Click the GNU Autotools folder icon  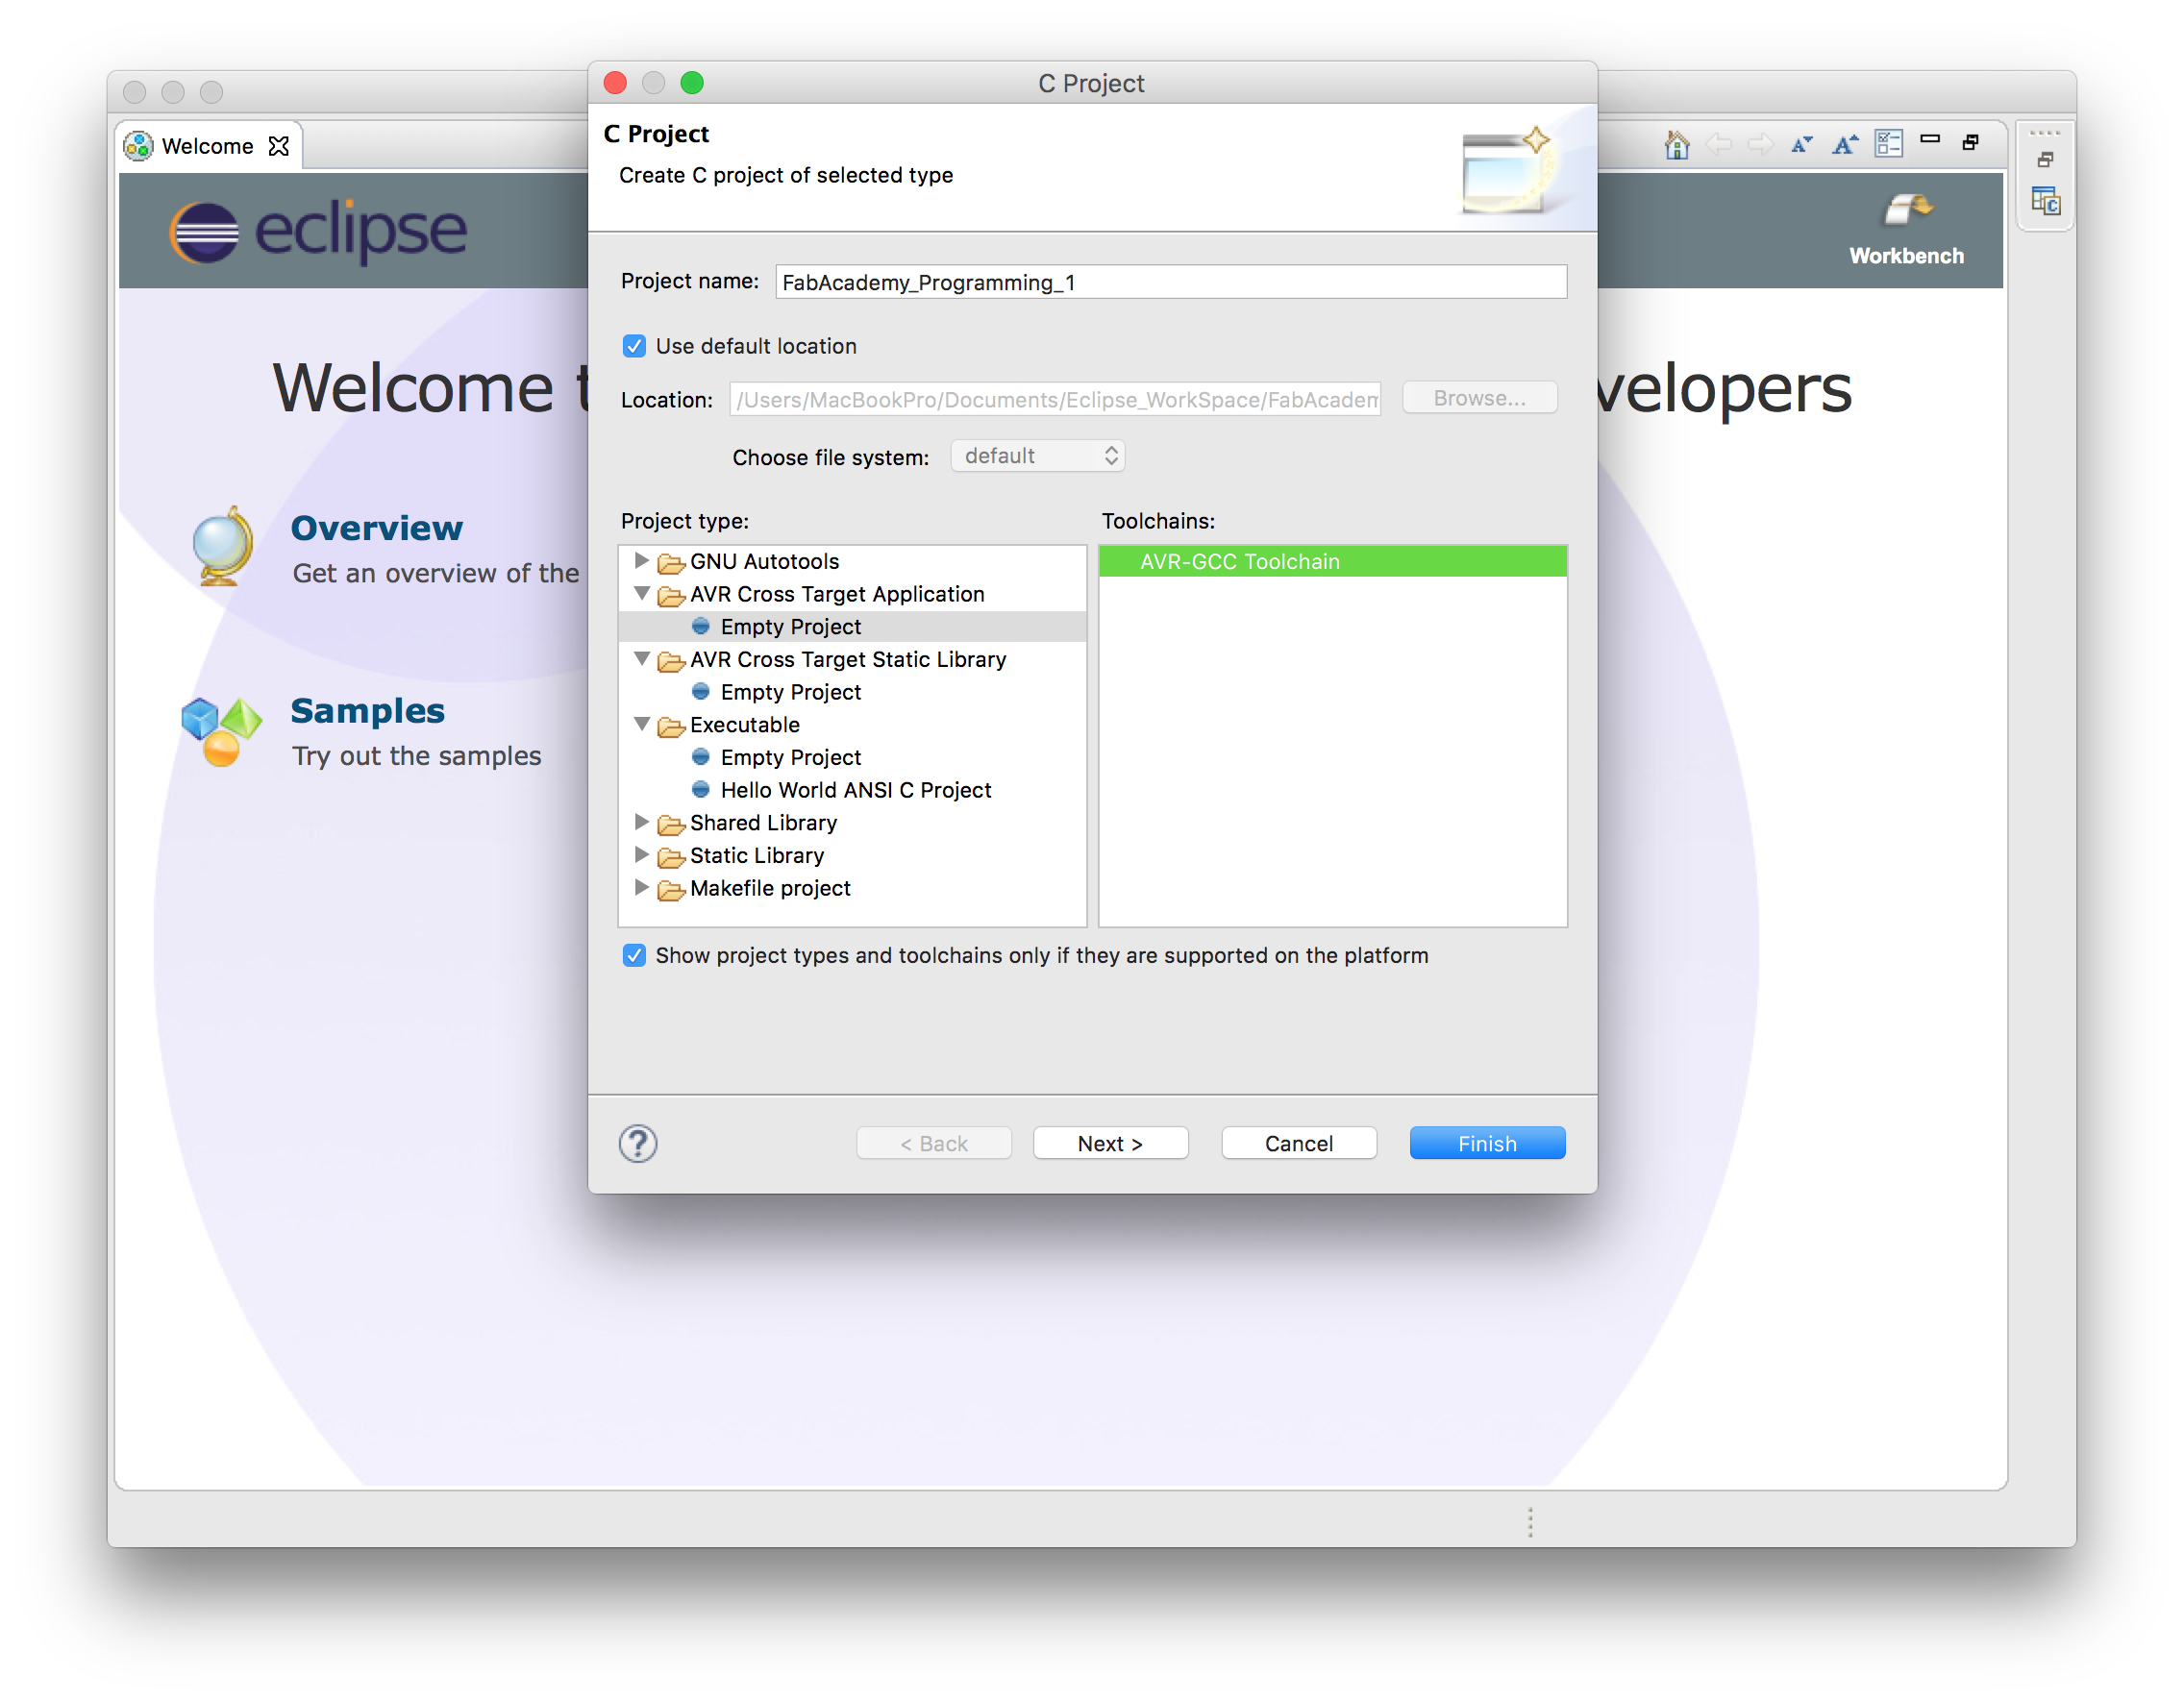670,563
